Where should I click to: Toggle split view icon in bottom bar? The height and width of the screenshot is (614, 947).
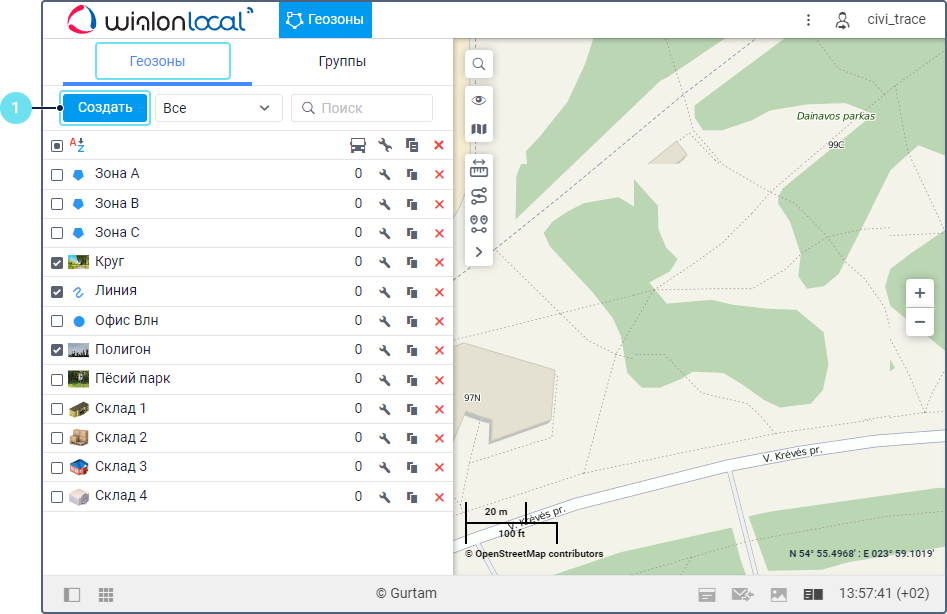click(x=813, y=595)
